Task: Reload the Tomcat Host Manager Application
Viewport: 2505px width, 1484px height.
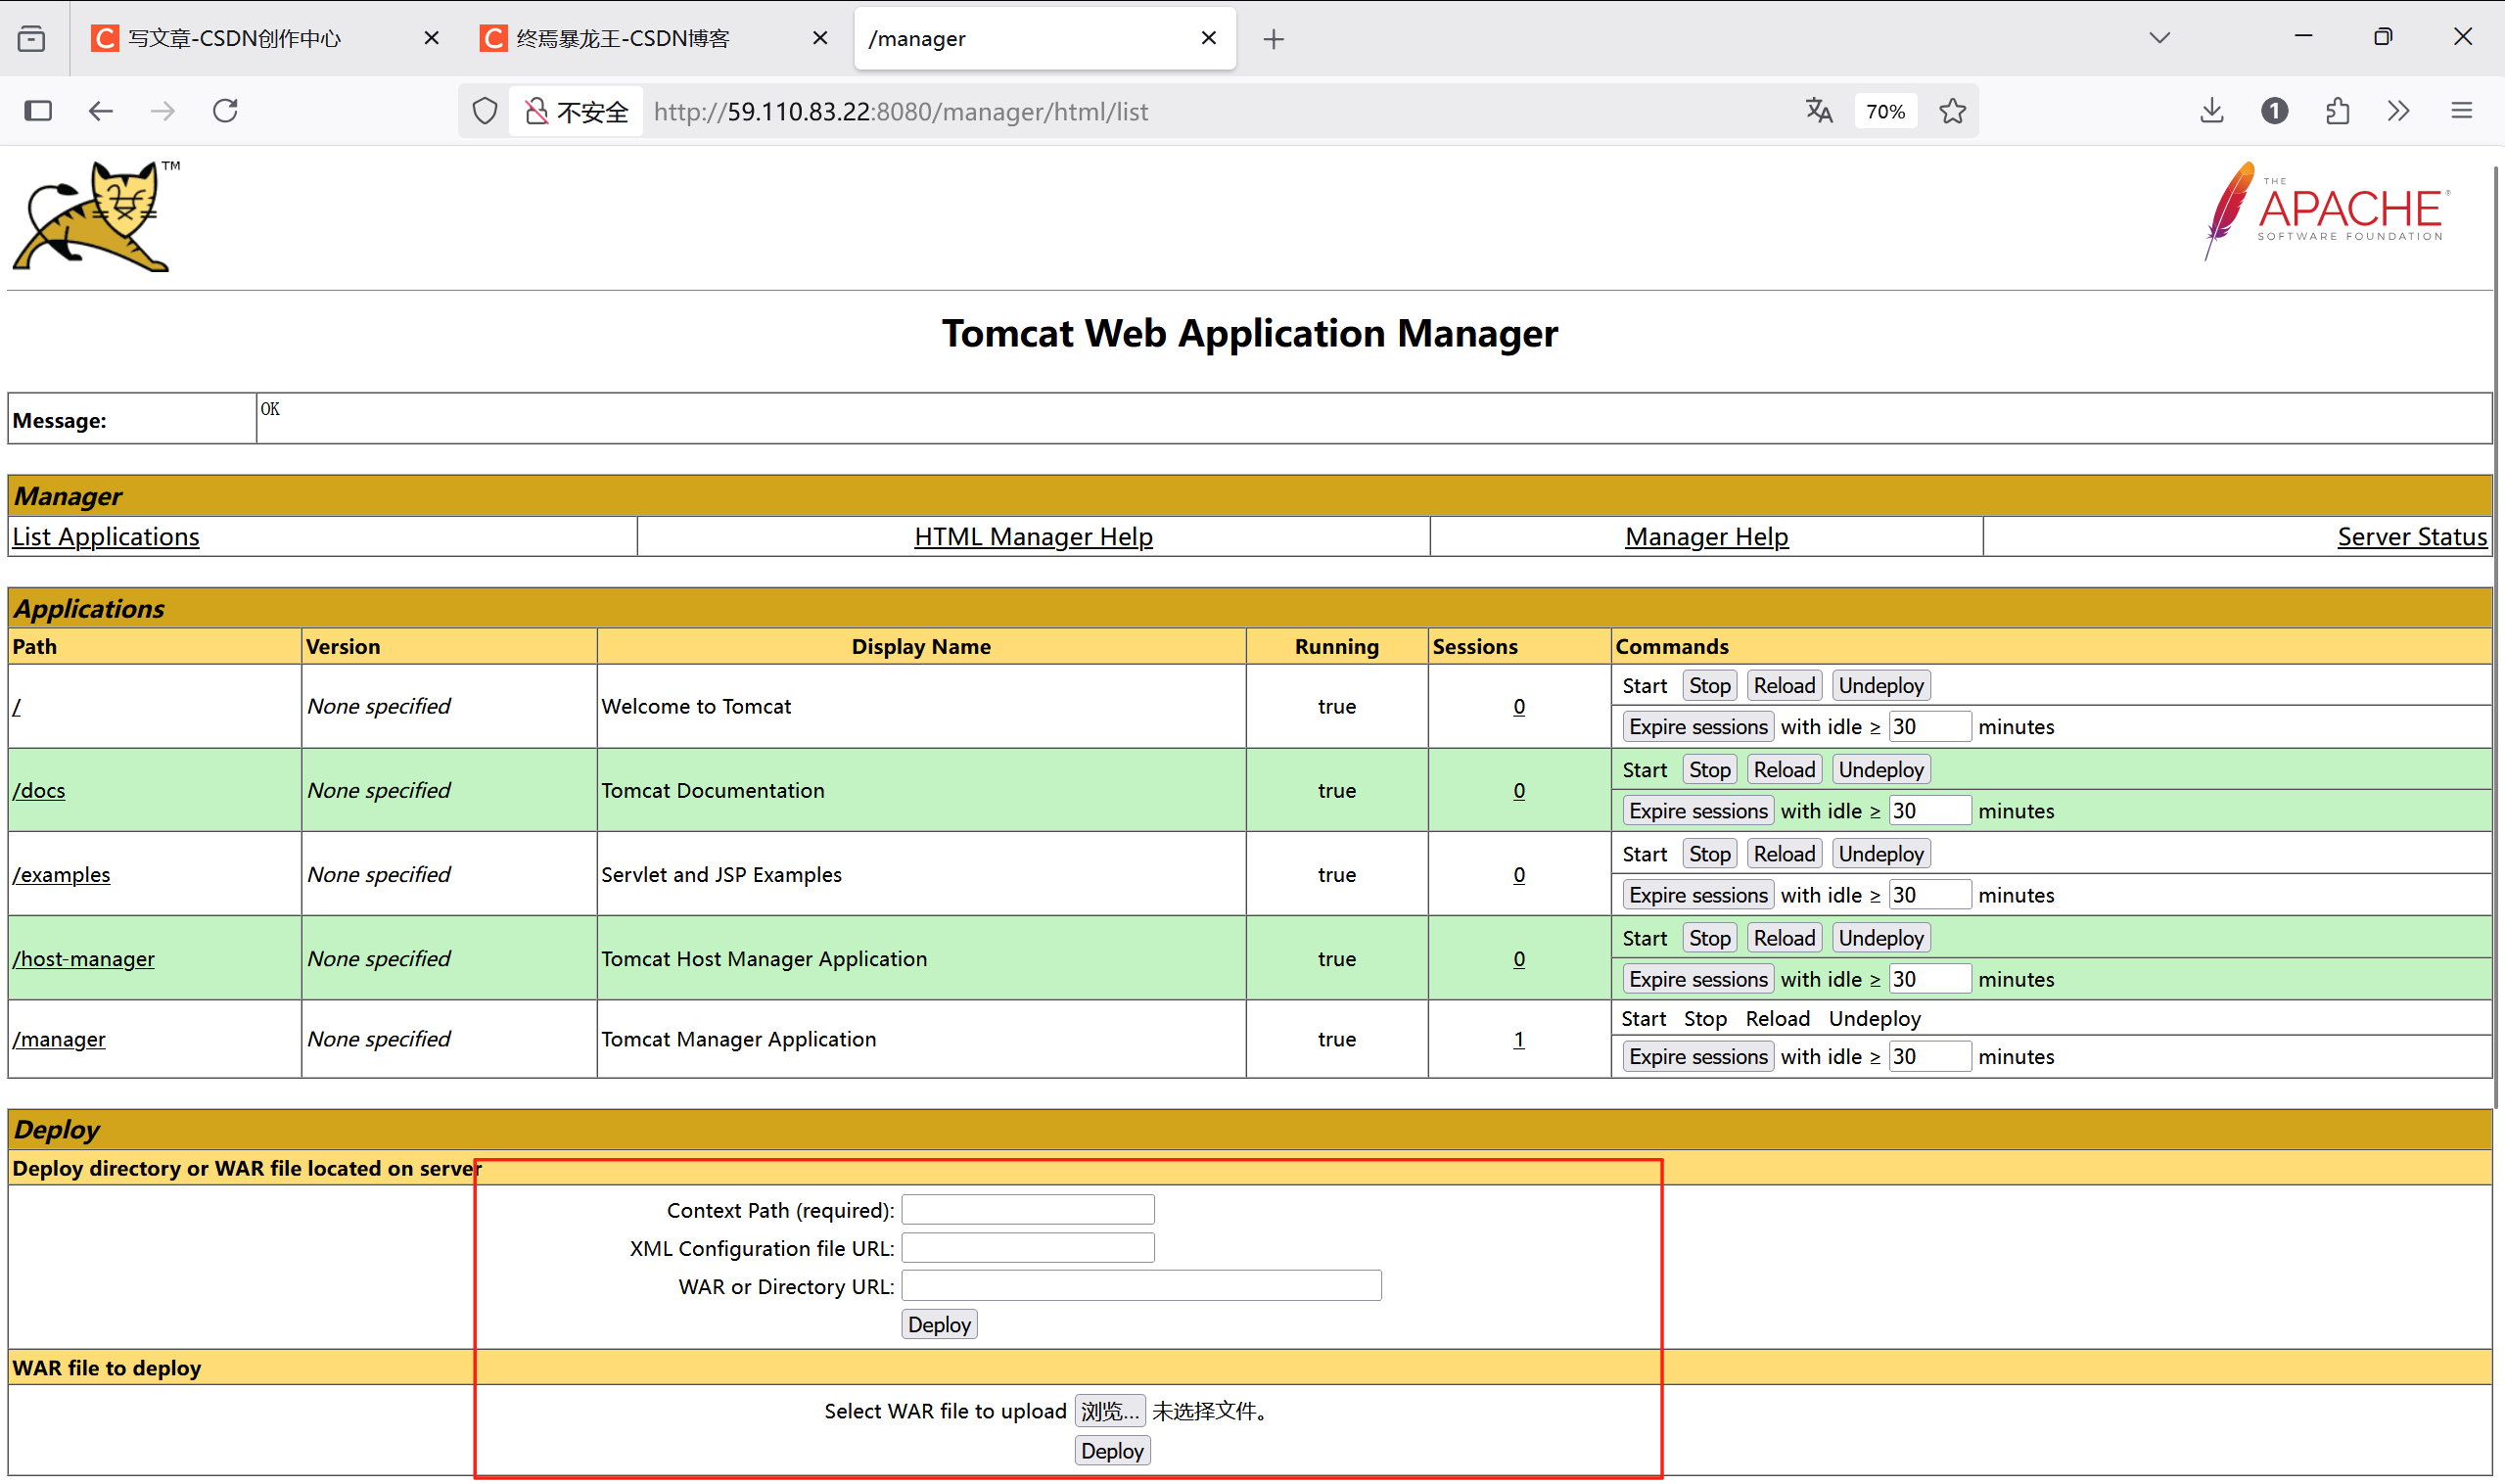Action: (1784, 938)
